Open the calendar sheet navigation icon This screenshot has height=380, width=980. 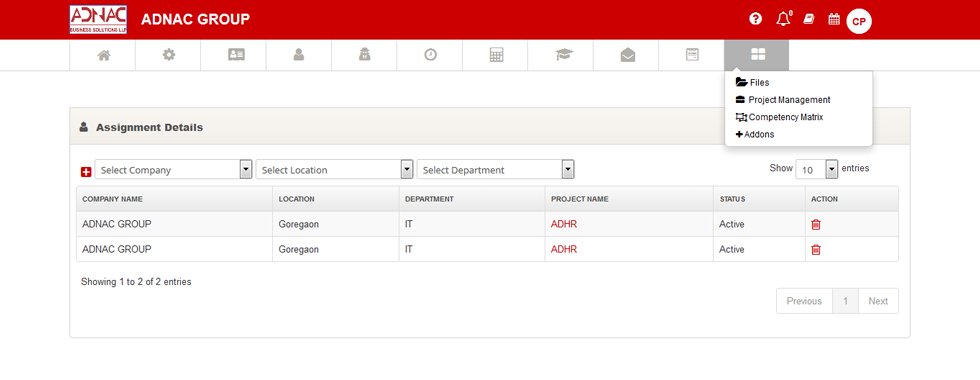pos(692,55)
